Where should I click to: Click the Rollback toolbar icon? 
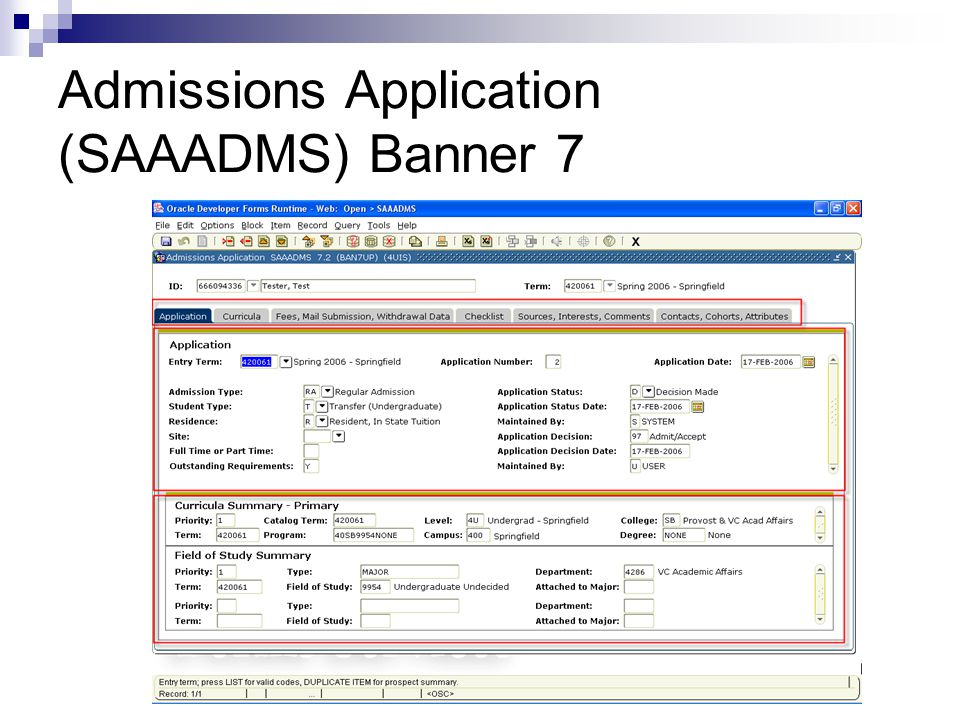click(x=184, y=241)
